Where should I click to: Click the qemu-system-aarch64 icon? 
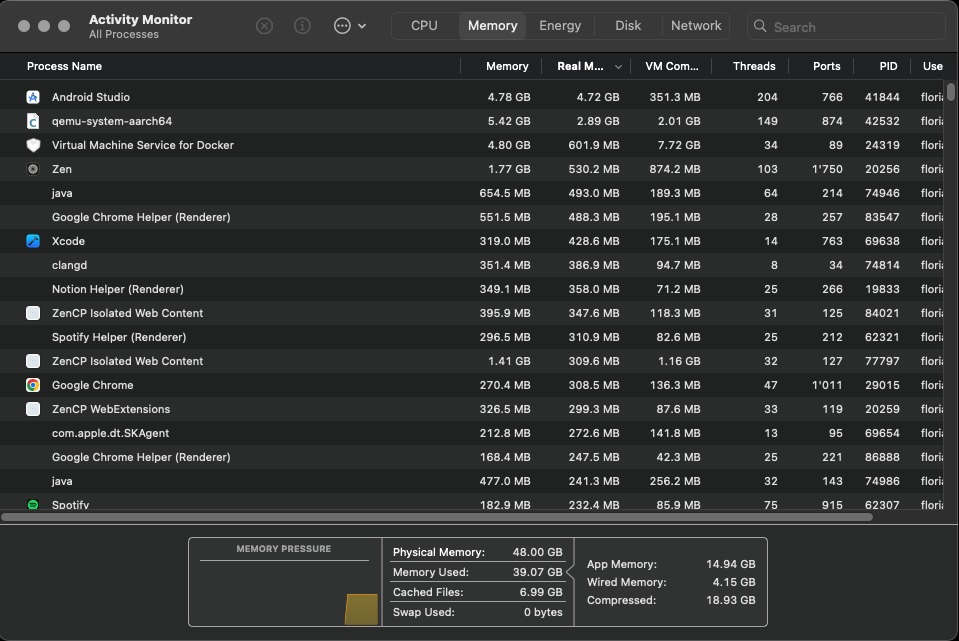(x=33, y=121)
